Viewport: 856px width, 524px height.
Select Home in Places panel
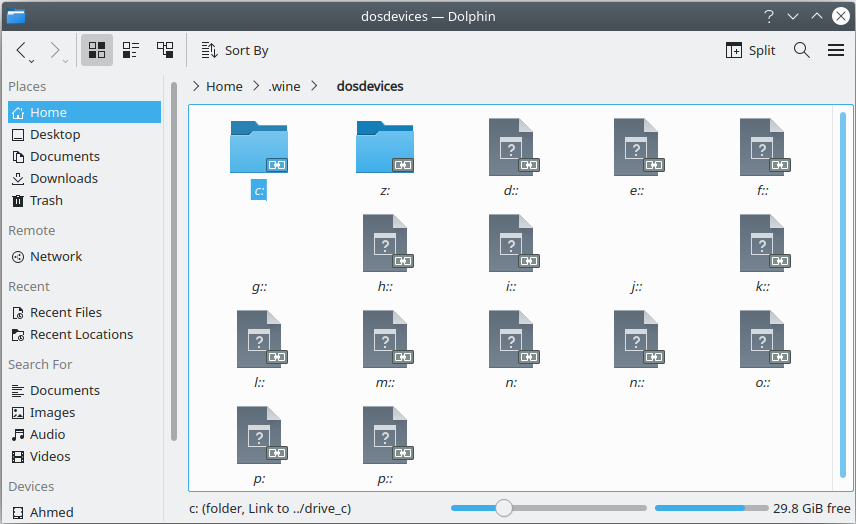pyautogui.click(x=85, y=112)
